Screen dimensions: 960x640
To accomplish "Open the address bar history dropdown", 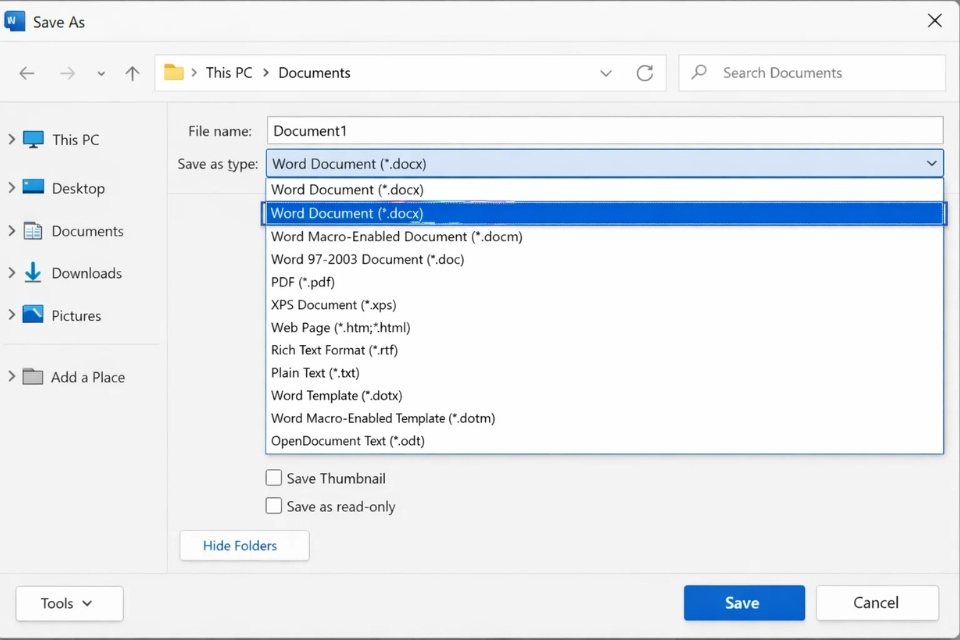I will pos(605,72).
